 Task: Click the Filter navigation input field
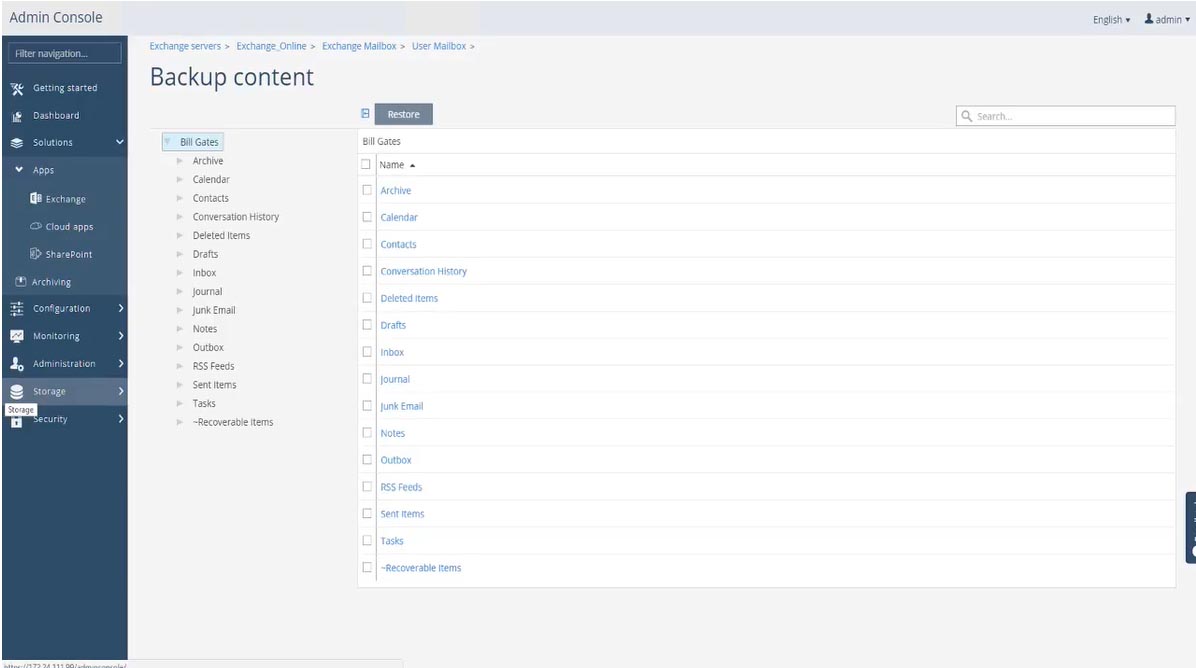pos(65,53)
